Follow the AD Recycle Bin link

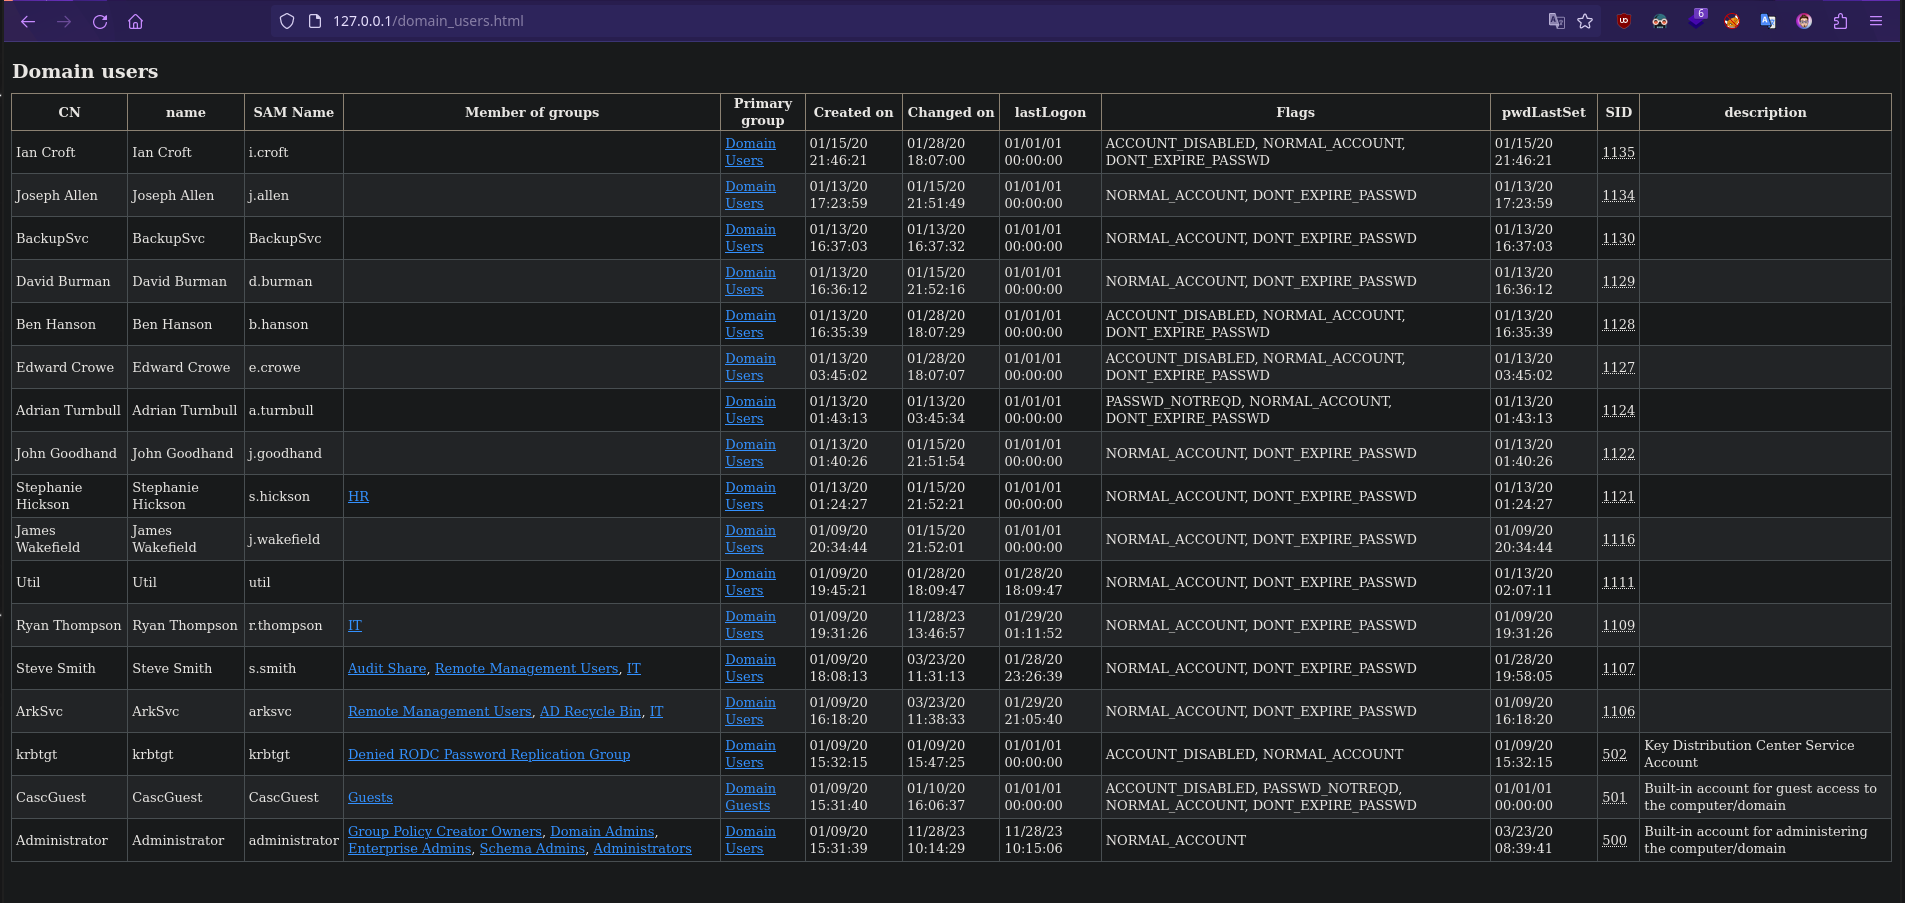tap(590, 712)
